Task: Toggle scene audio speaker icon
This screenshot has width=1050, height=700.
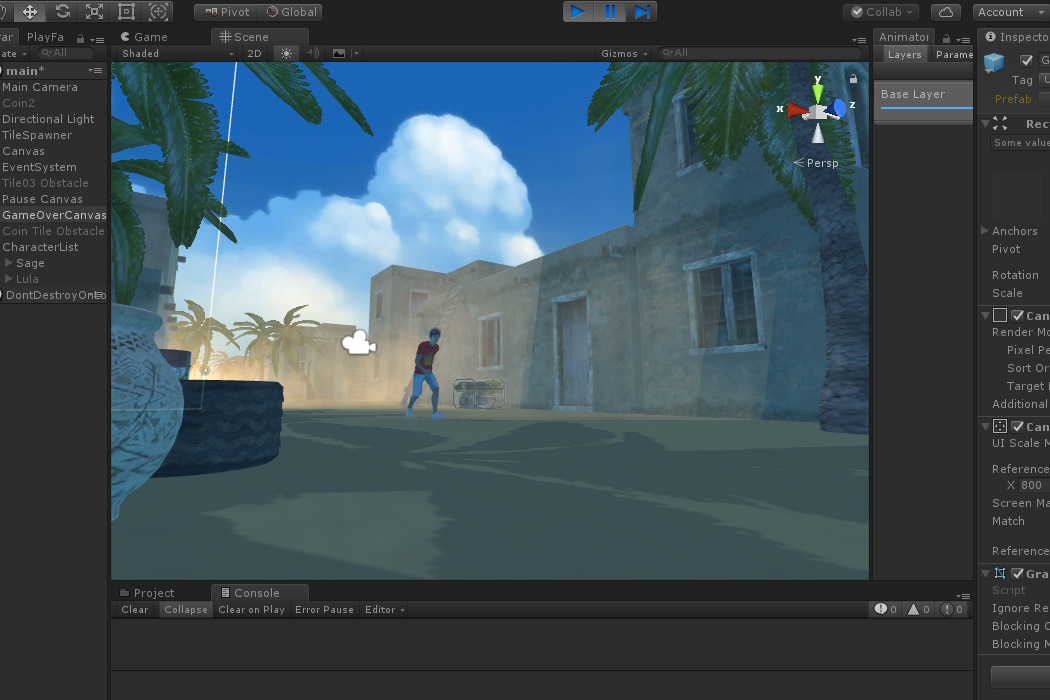Action: [313, 53]
